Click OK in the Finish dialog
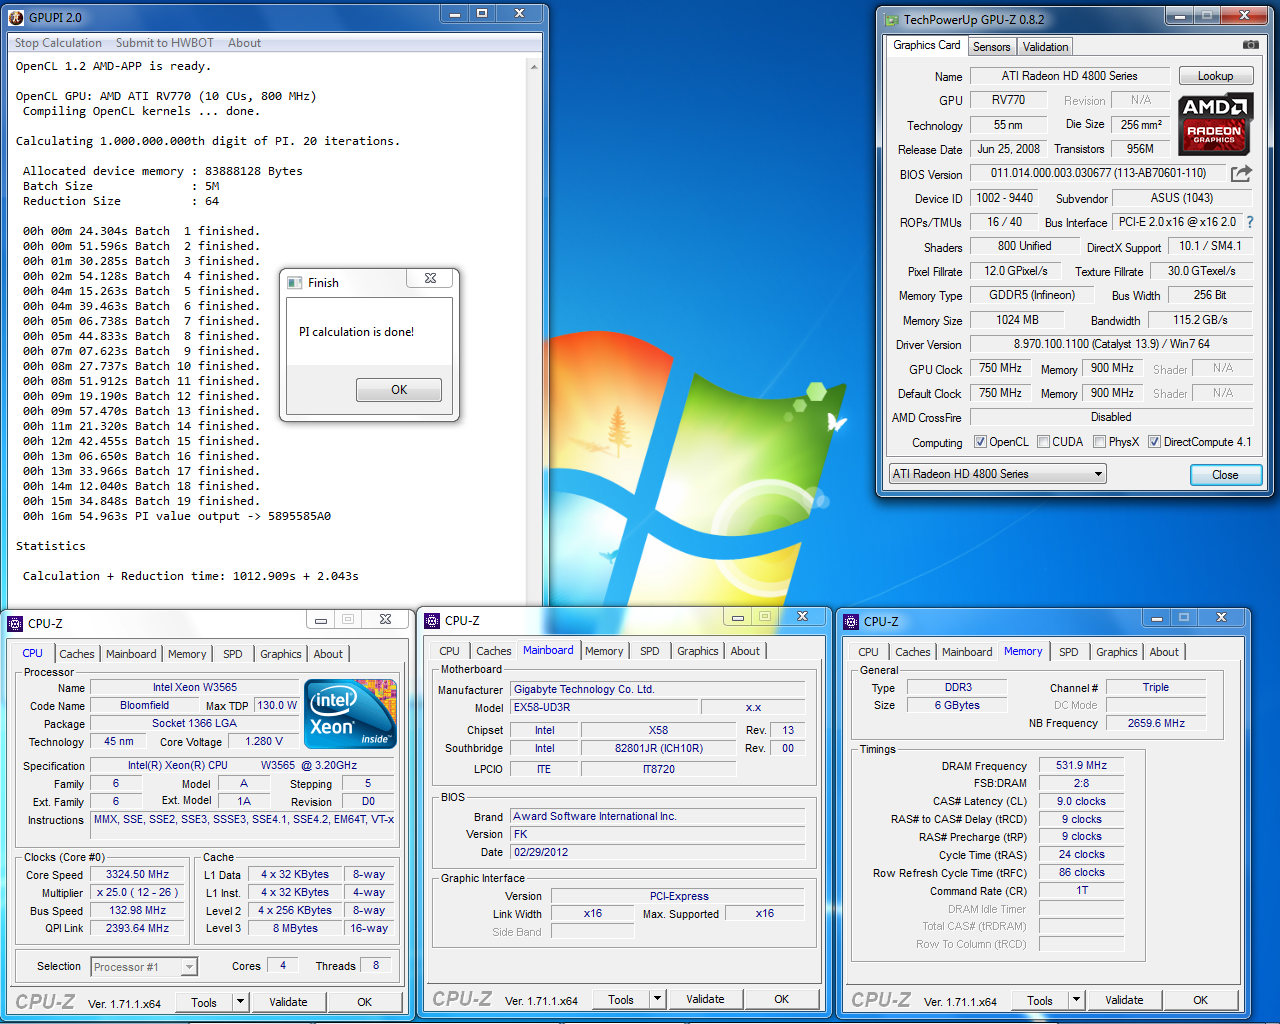Viewport: 1280px width, 1024px height. tap(399, 390)
